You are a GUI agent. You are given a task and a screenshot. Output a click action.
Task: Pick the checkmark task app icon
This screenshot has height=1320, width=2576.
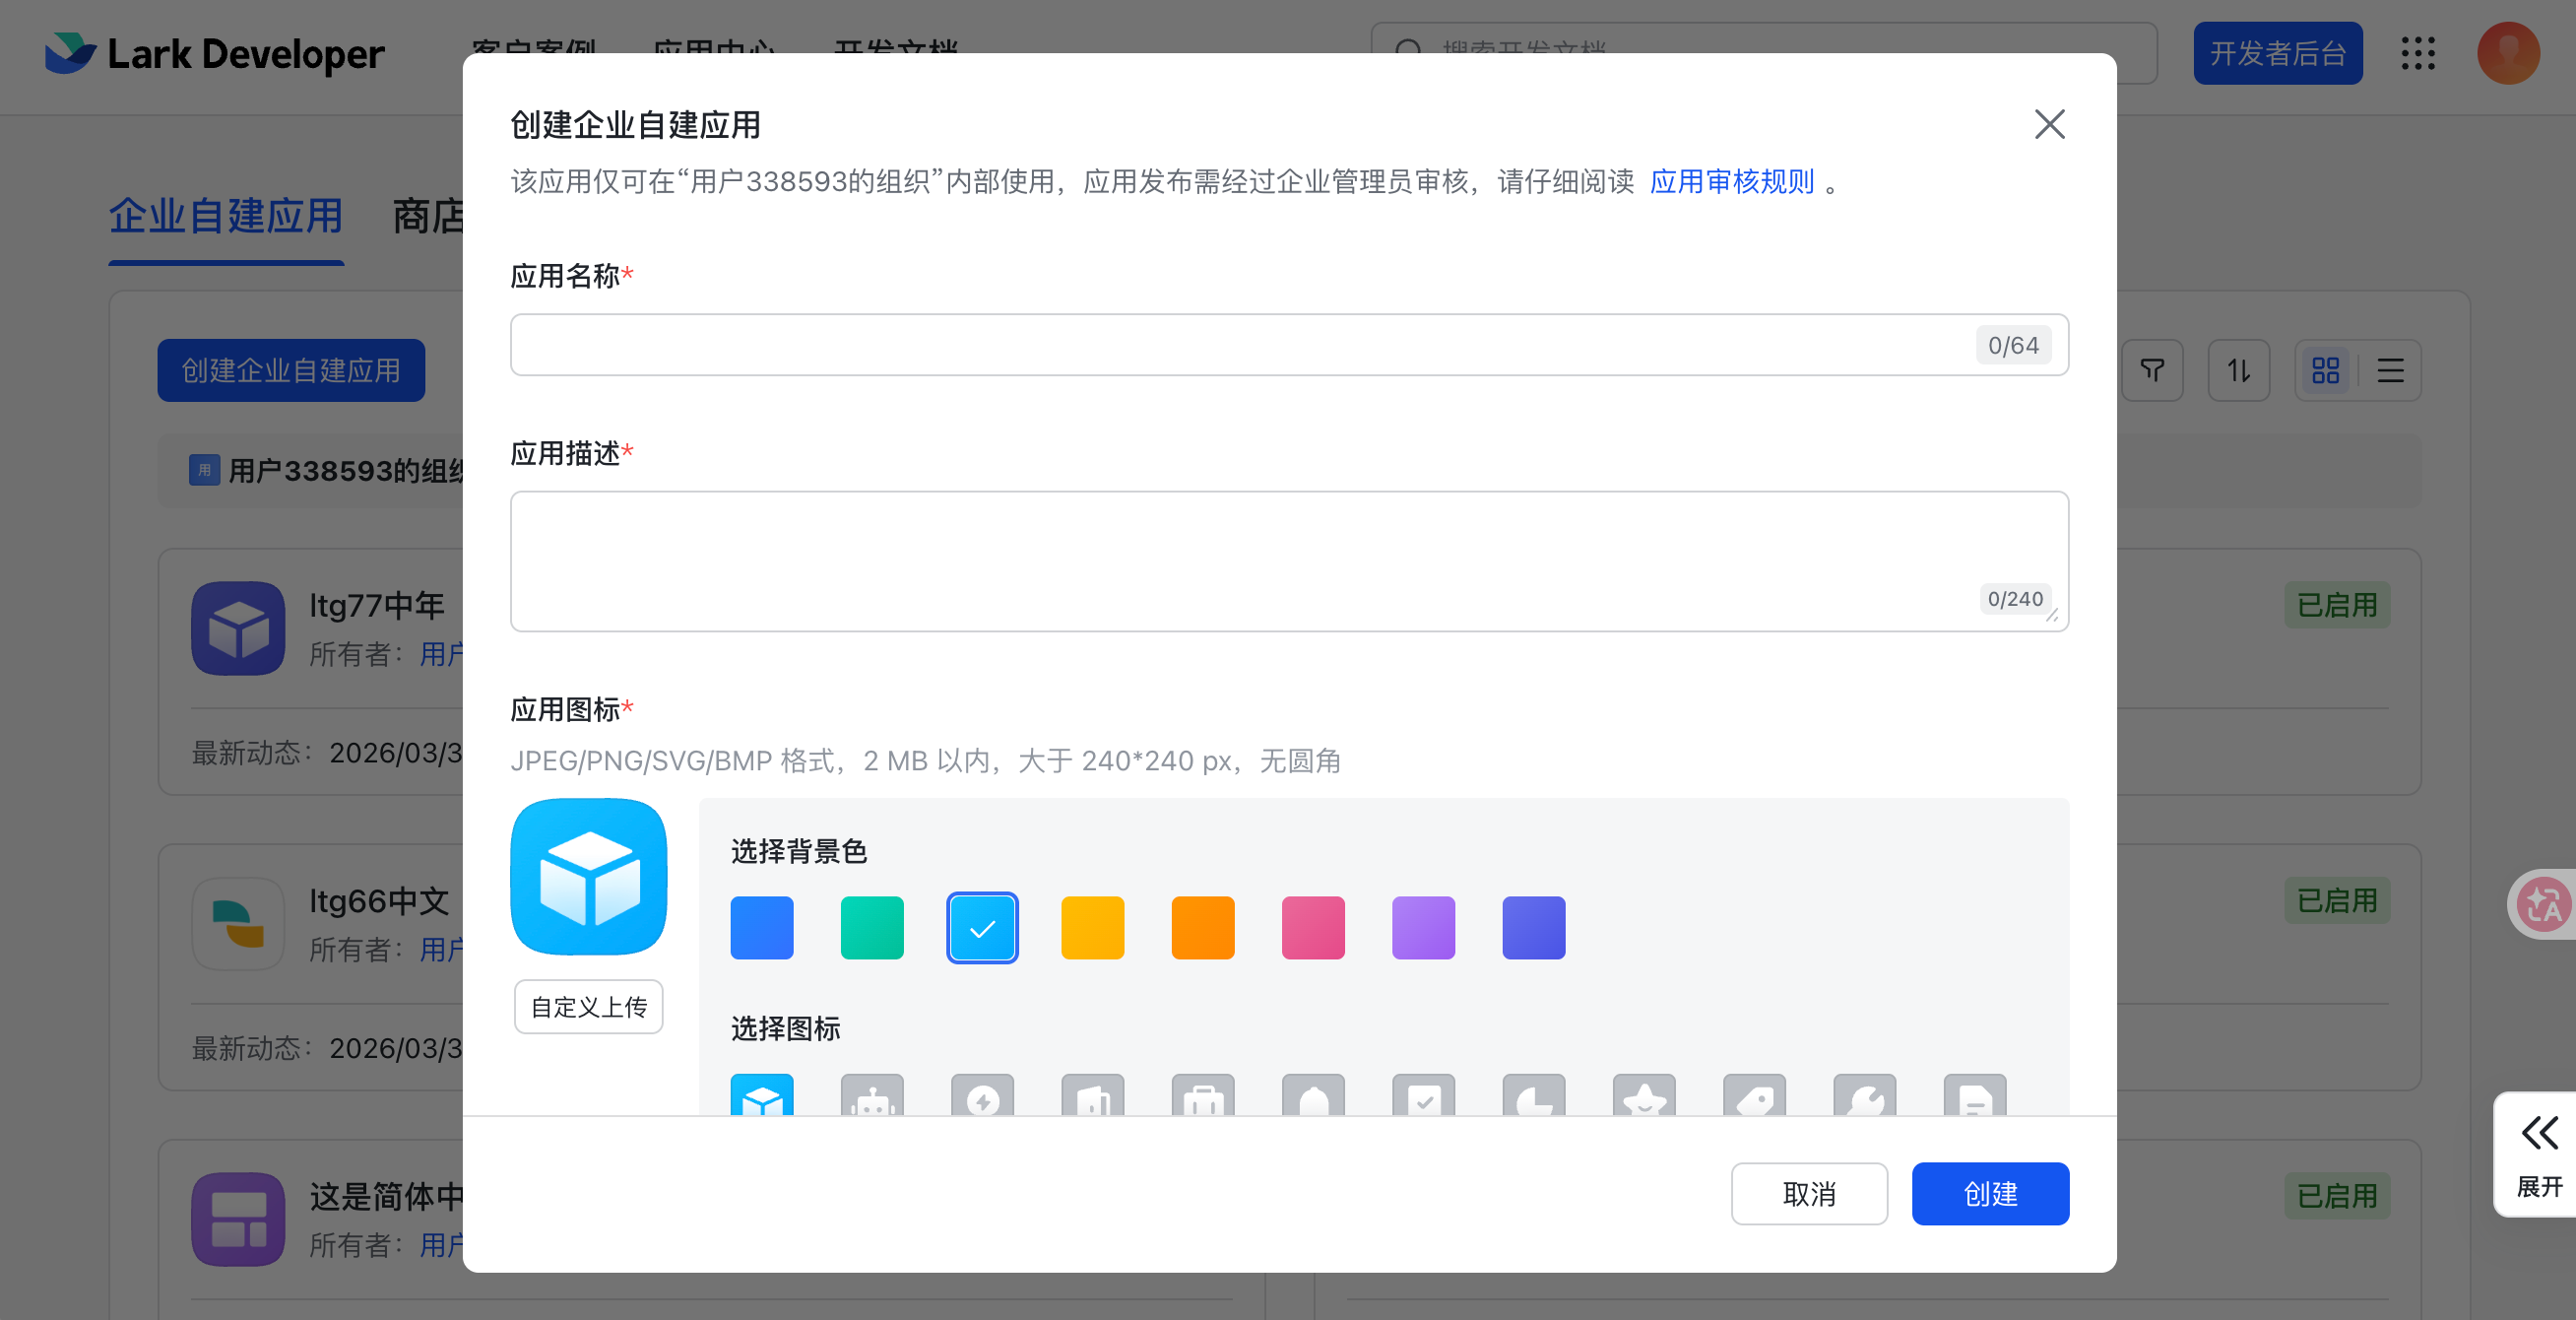click(x=1423, y=1097)
